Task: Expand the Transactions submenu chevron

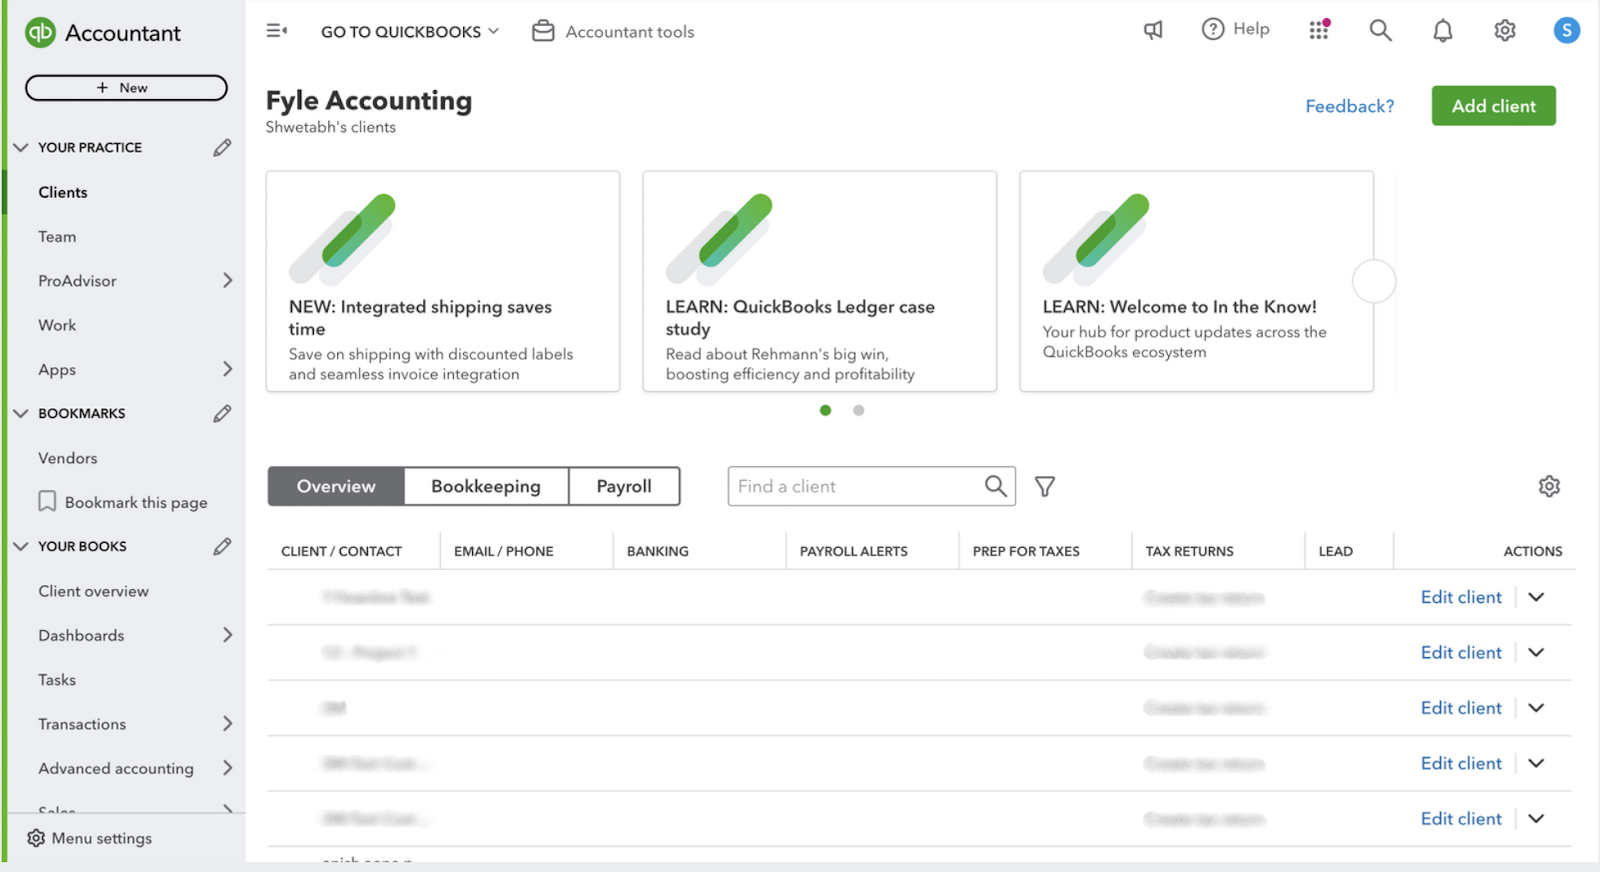Action: tap(227, 723)
